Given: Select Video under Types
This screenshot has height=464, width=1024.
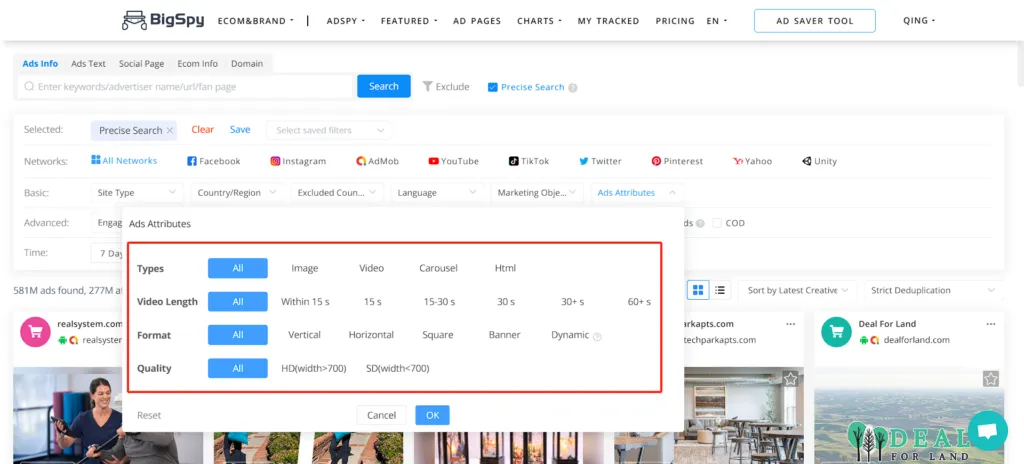Looking at the screenshot, I should coord(371,268).
